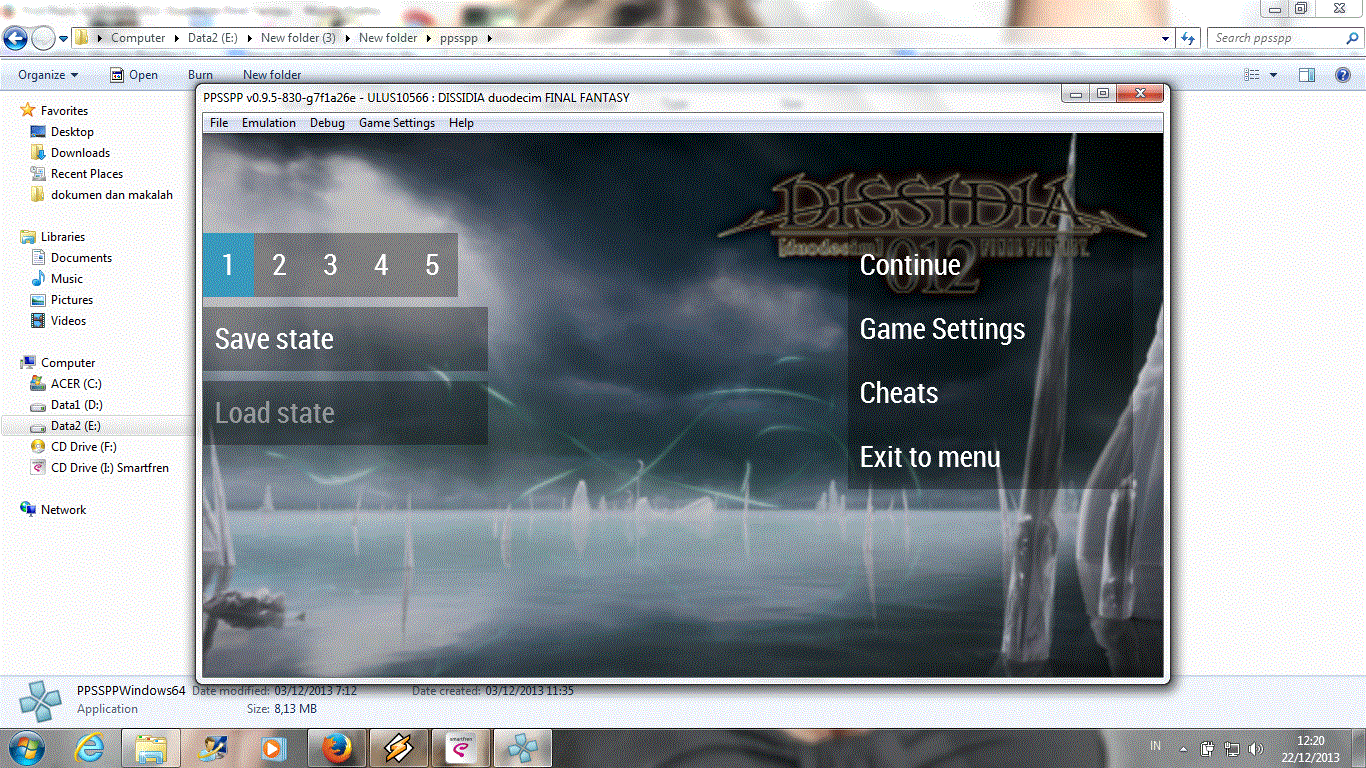Click Exit to menu
This screenshot has height=768, width=1366.
point(929,457)
